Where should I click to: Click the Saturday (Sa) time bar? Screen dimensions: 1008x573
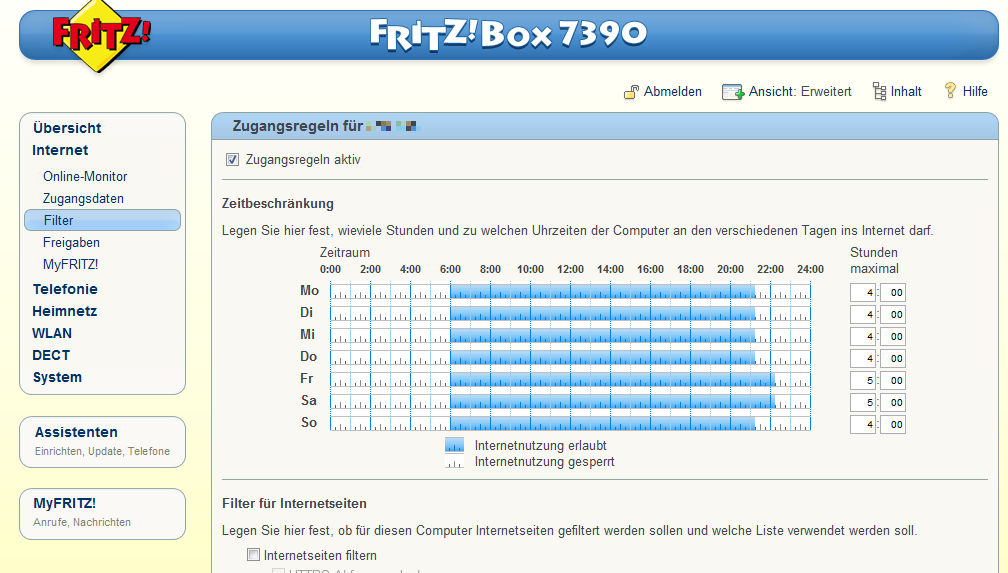tap(570, 401)
